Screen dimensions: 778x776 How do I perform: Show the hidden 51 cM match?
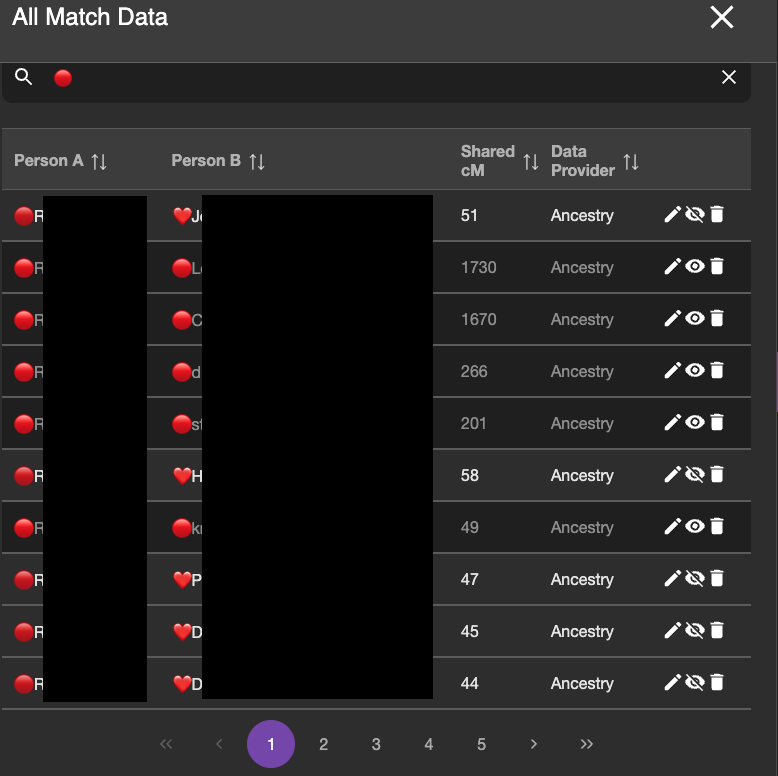coord(695,215)
